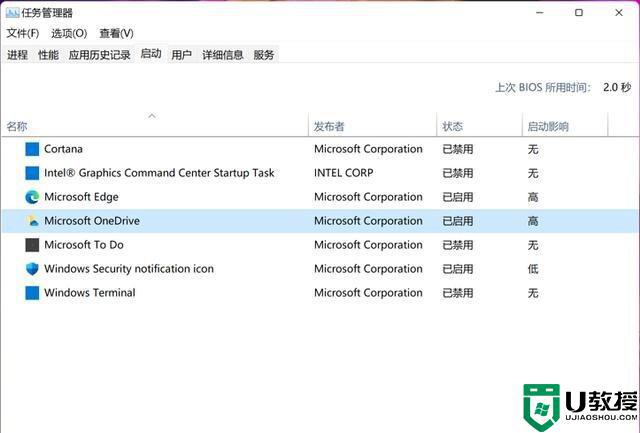Open the 查看(V) menu
The height and width of the screenshot is (433, 640).
[116, 33]
